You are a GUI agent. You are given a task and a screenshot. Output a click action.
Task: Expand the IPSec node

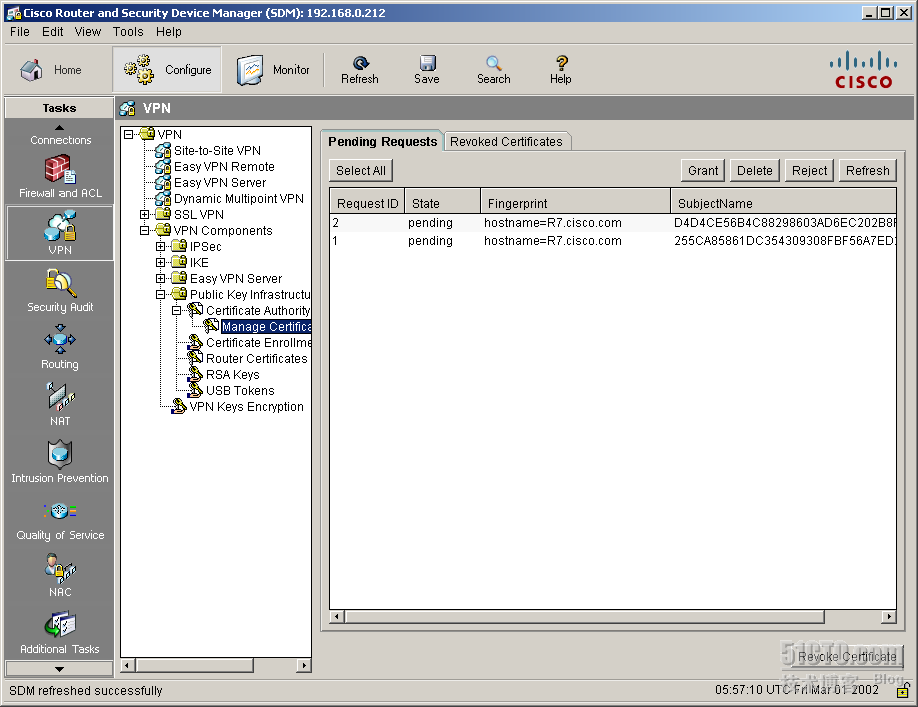coord(160,246)
